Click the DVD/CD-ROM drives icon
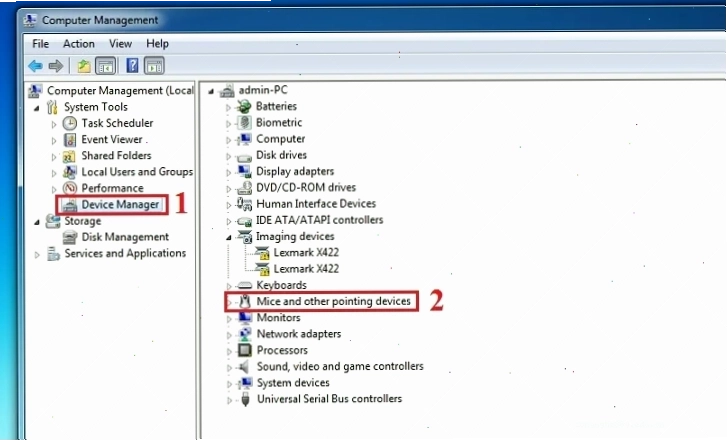This screenshot has height=441, width=727. [244, 188]
